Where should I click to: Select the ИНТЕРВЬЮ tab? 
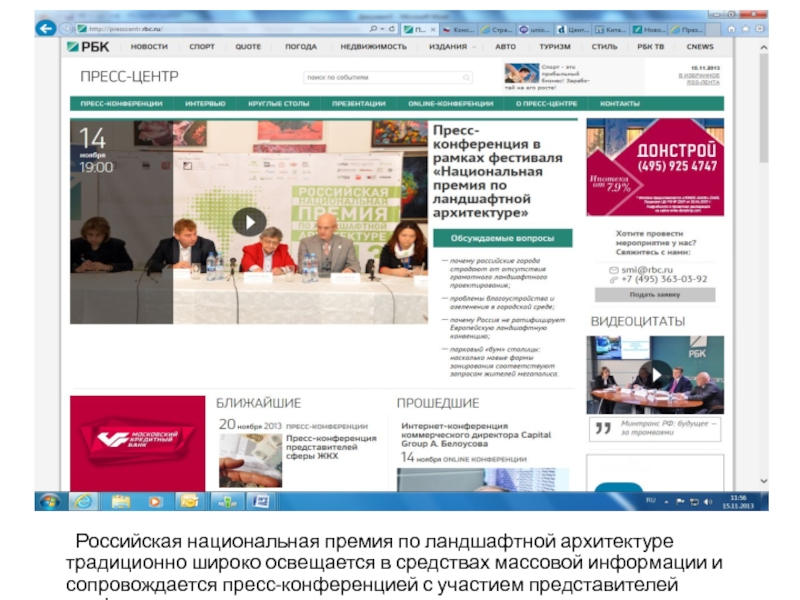(205, 104)
